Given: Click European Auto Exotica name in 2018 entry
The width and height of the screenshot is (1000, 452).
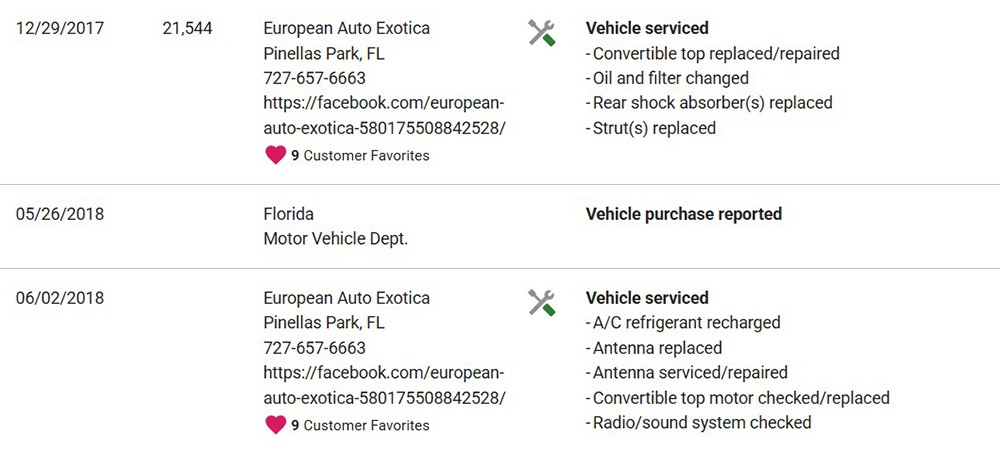Looking at the screenshot, I should [x=346, y=298].
